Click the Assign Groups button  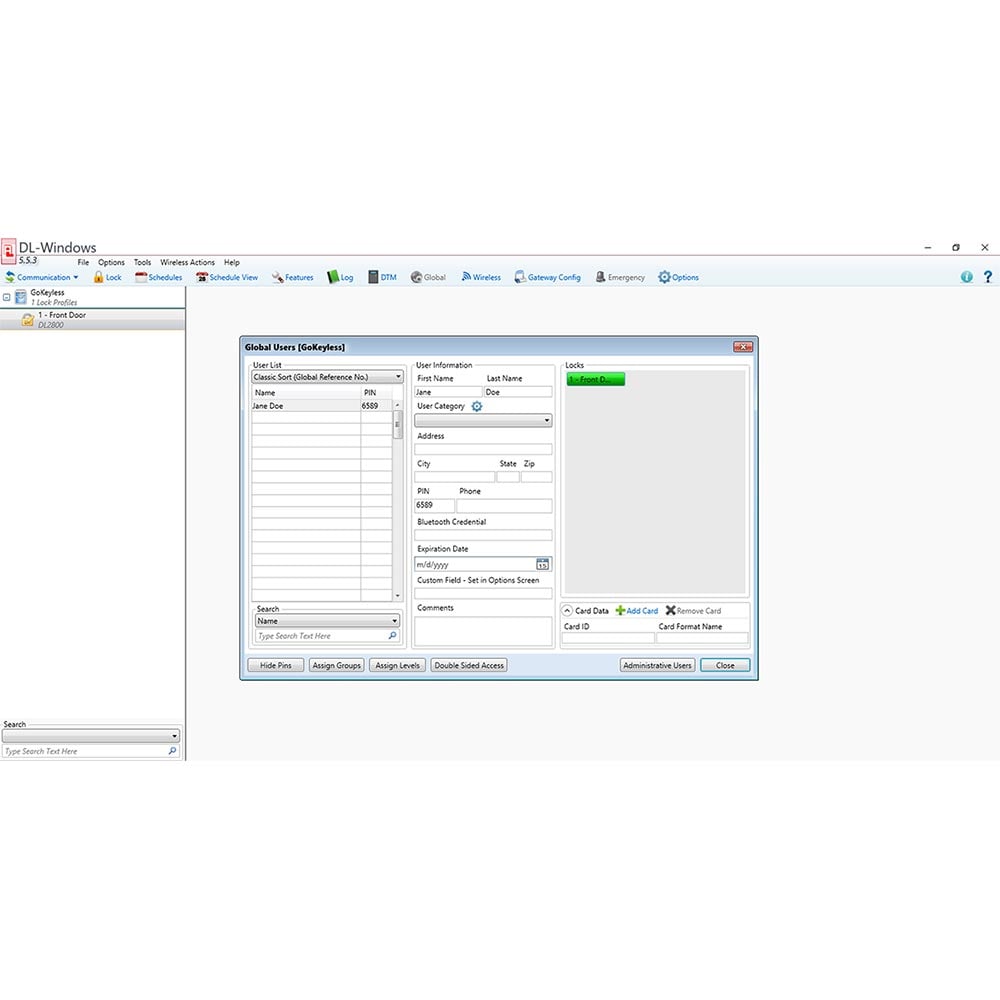336,665
